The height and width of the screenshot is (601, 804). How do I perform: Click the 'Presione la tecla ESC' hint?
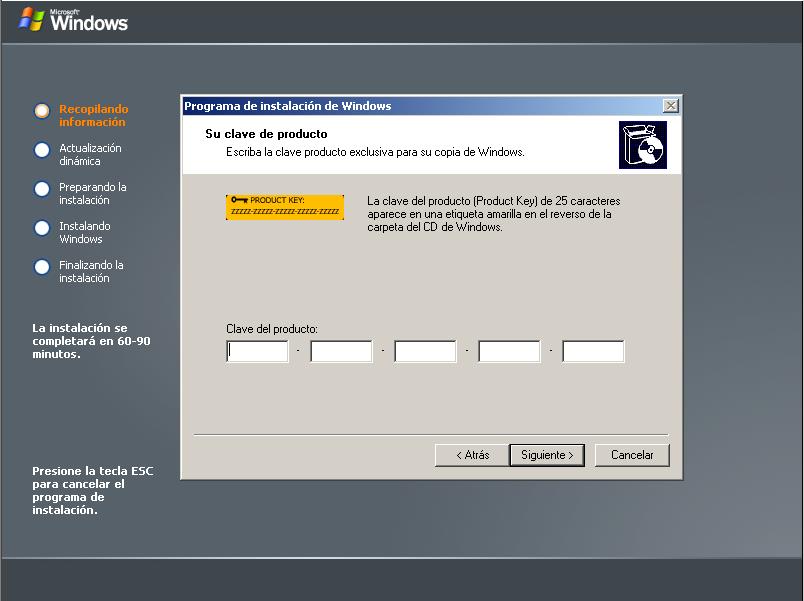tap(93, 490)
